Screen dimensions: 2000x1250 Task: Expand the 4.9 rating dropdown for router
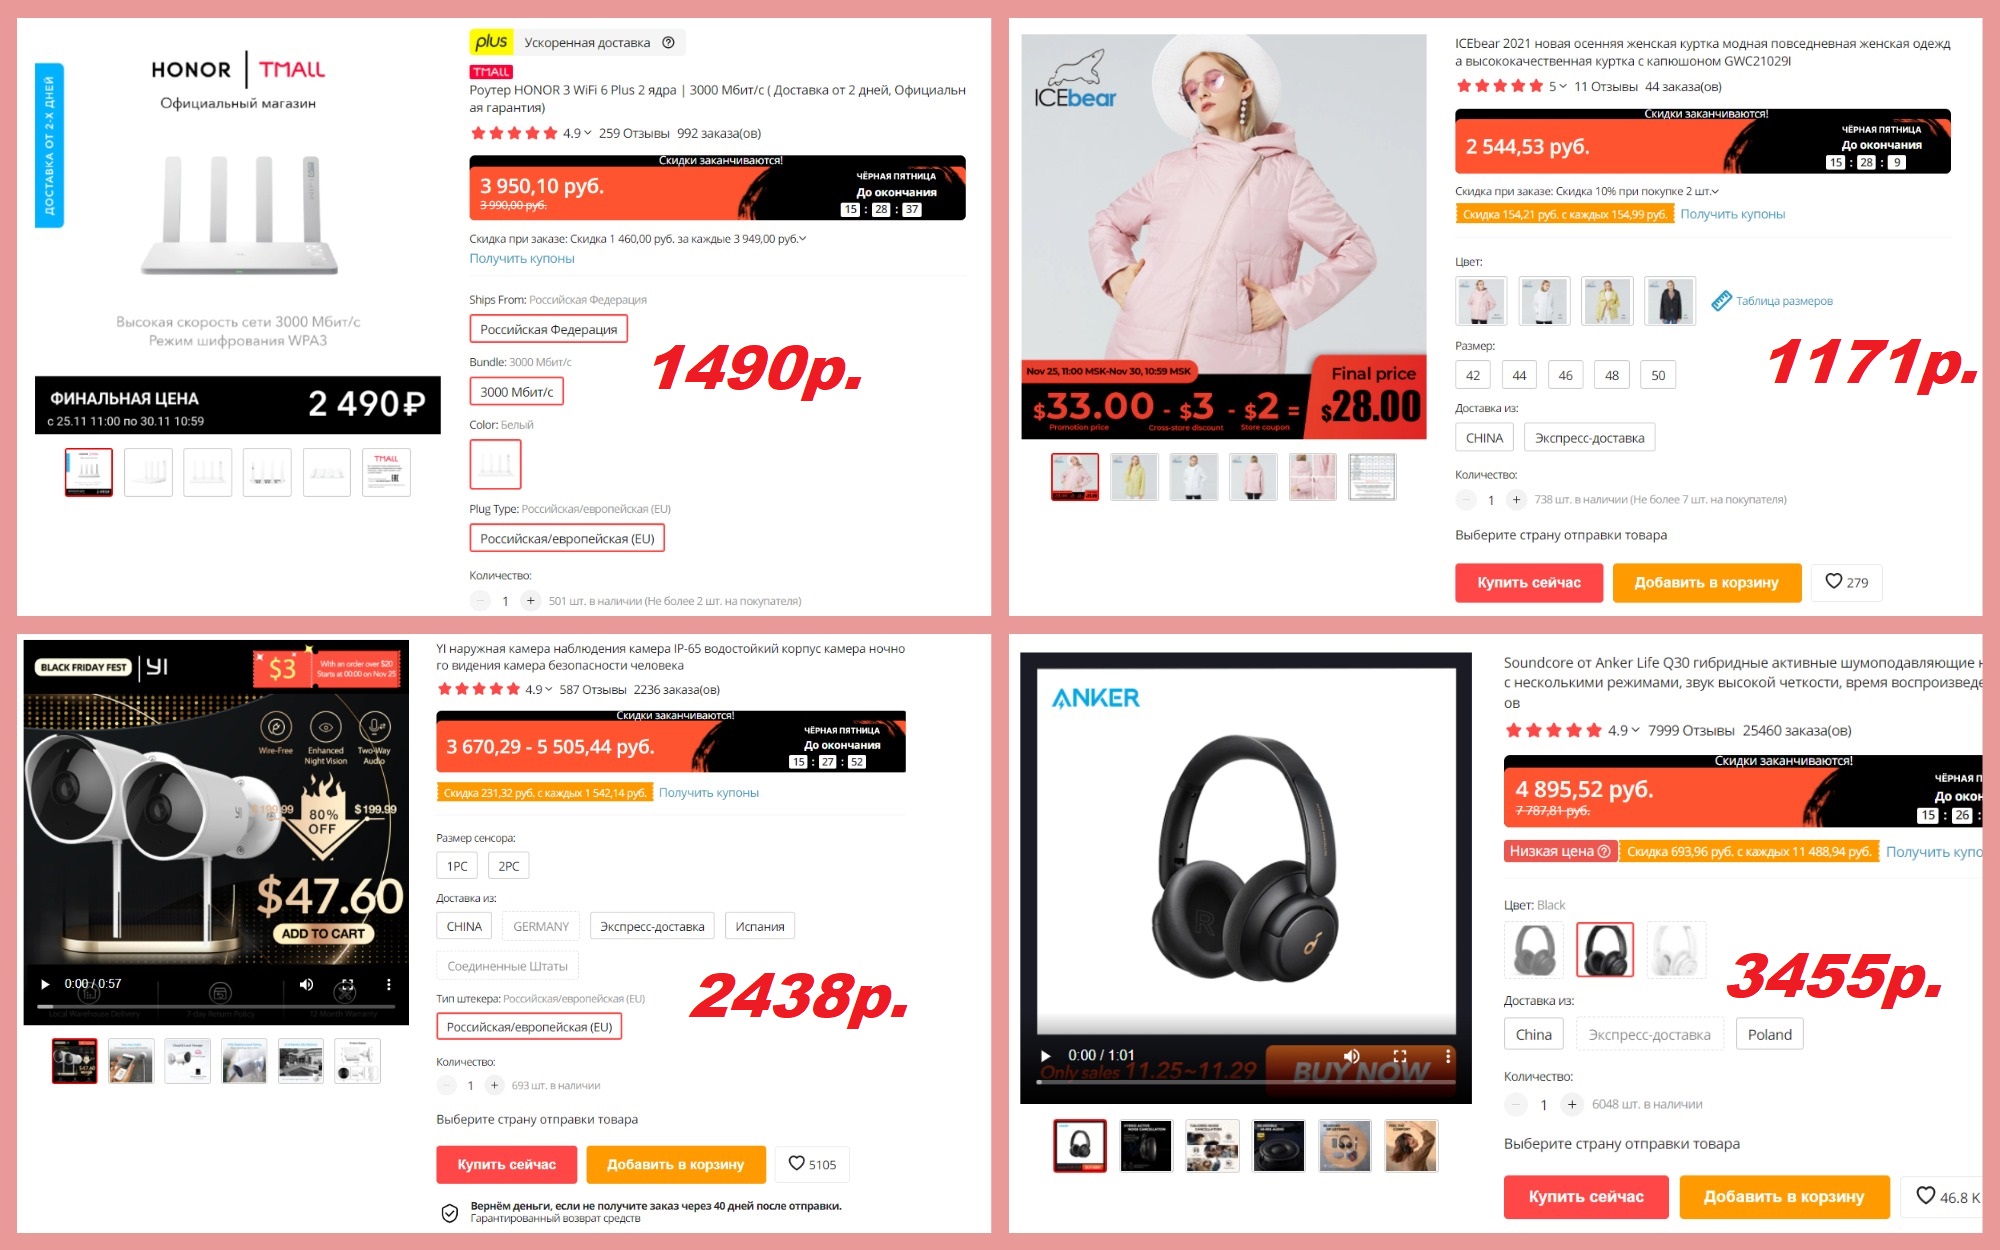click(x=588, y=133)
